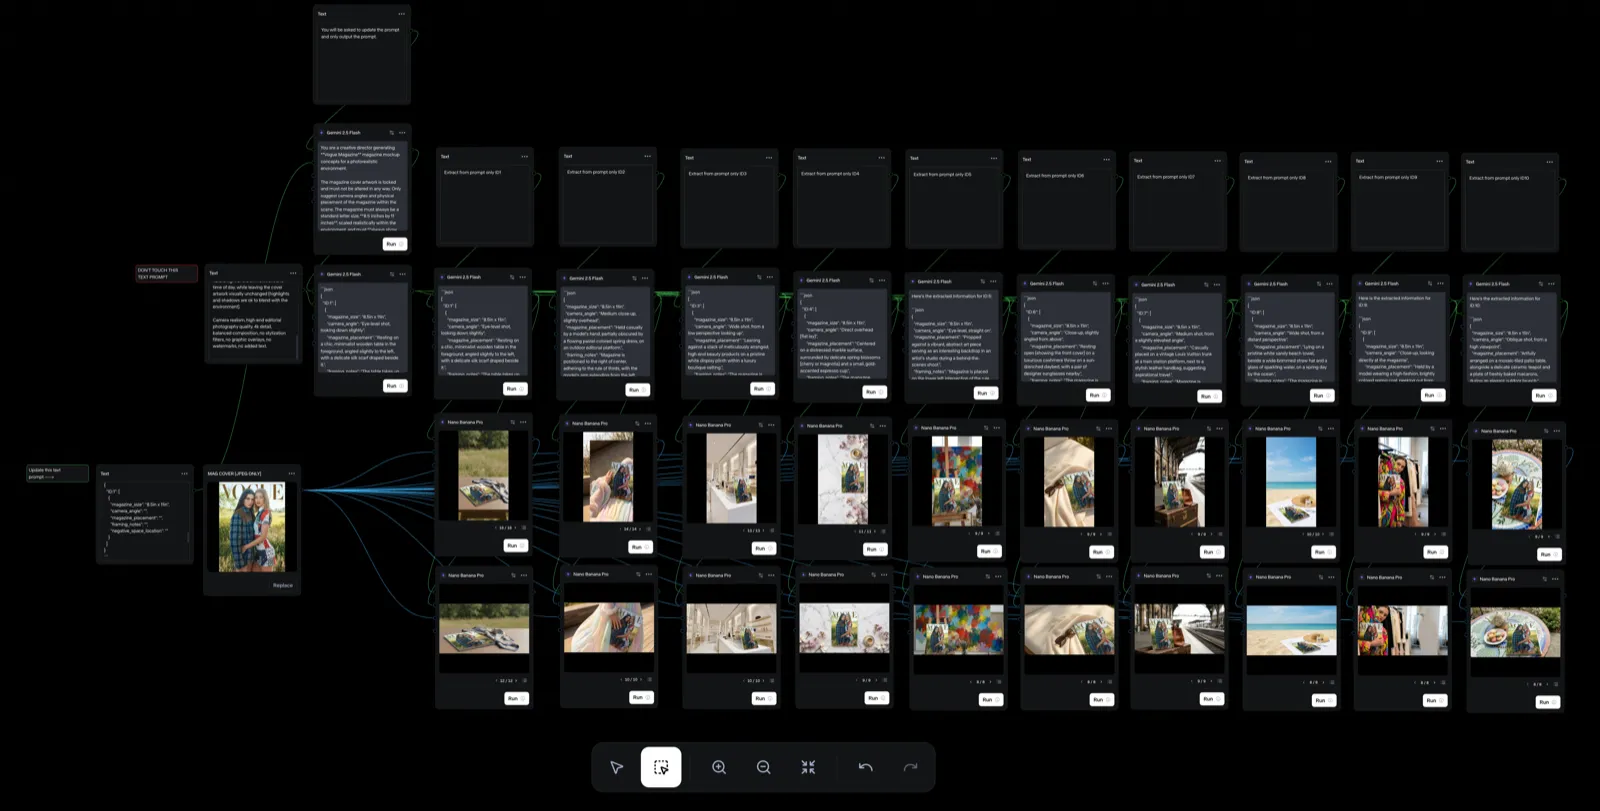
Task: Open options of 'Camera realism' Text node
Action: (x=293, y=273)
